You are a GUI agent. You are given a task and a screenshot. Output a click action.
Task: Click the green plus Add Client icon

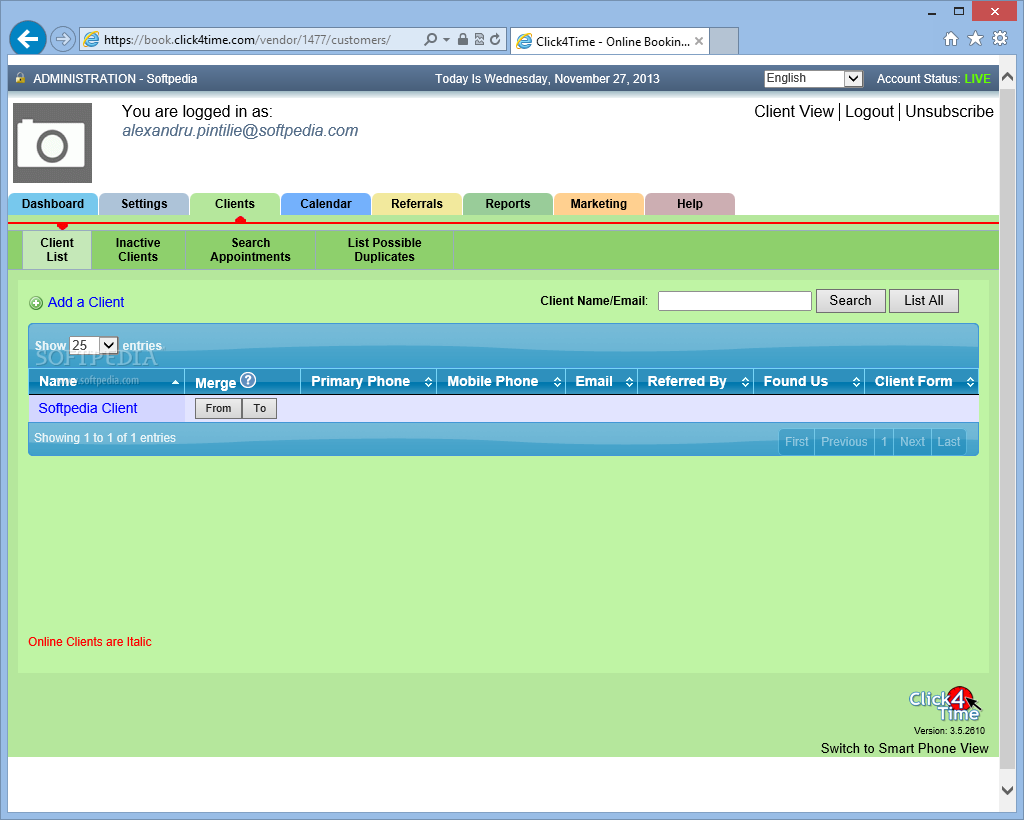[x=36, y=303]
